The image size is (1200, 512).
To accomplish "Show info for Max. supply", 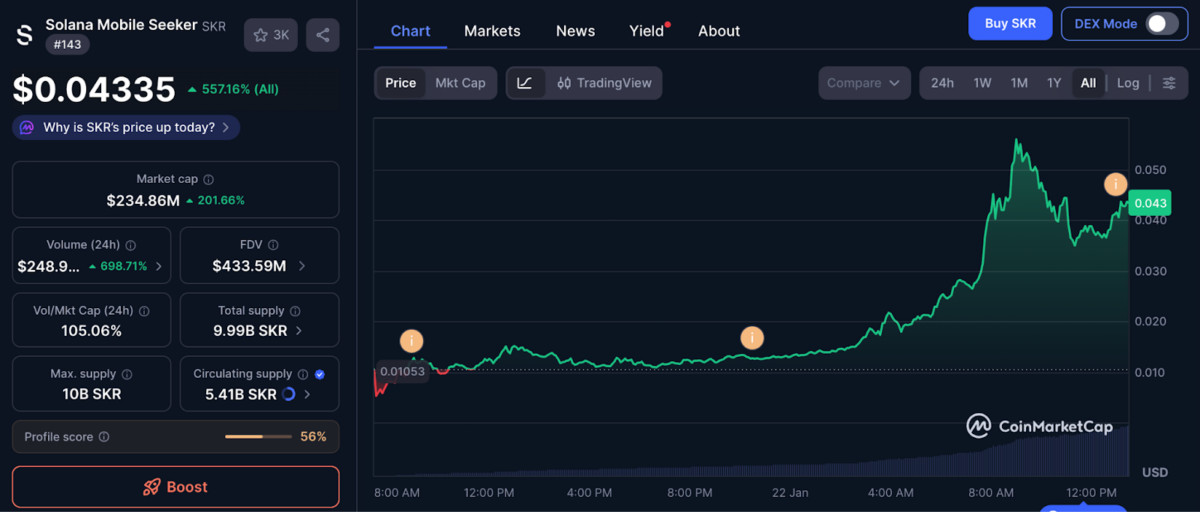I will pyautogui.click(x=126, y=374).
